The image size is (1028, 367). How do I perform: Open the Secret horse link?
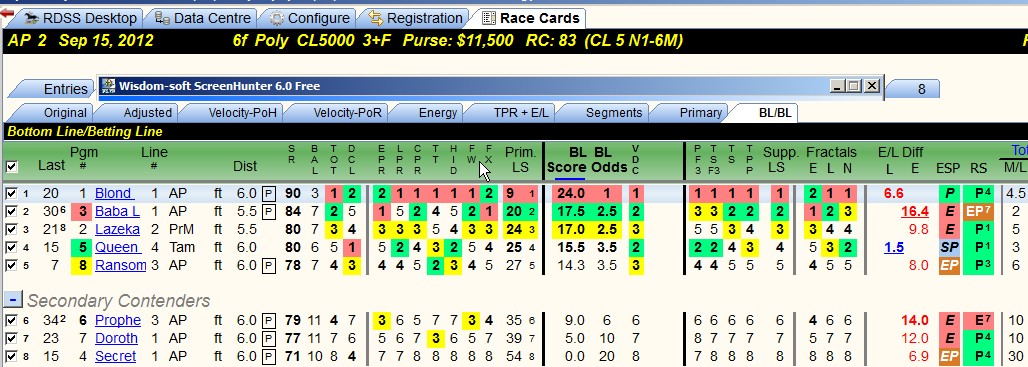click(115, 357)
